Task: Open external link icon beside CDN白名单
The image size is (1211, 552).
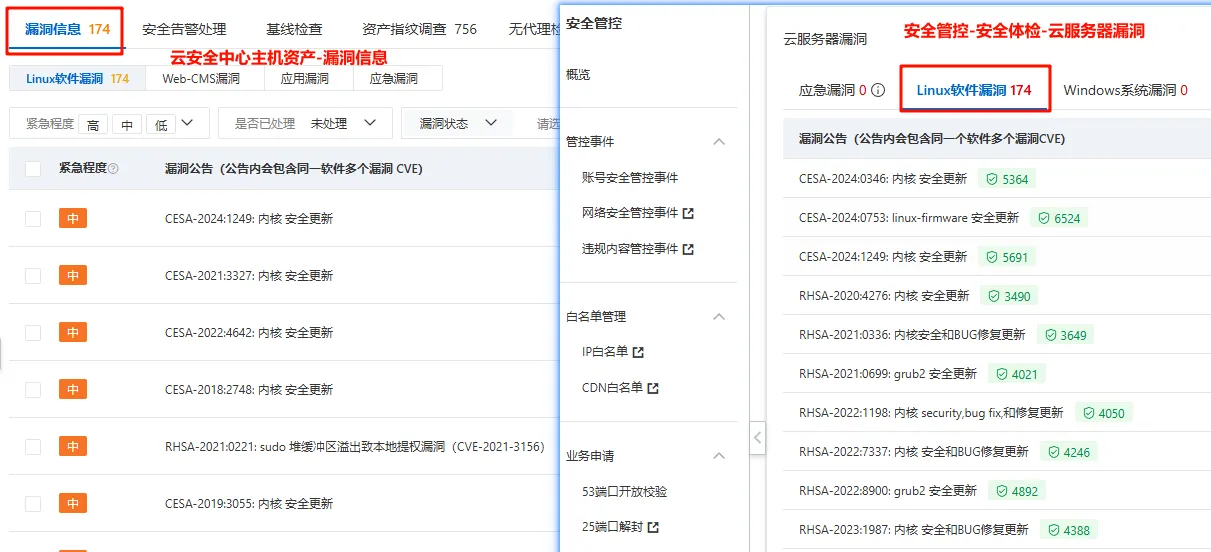Action: [653, 388]
